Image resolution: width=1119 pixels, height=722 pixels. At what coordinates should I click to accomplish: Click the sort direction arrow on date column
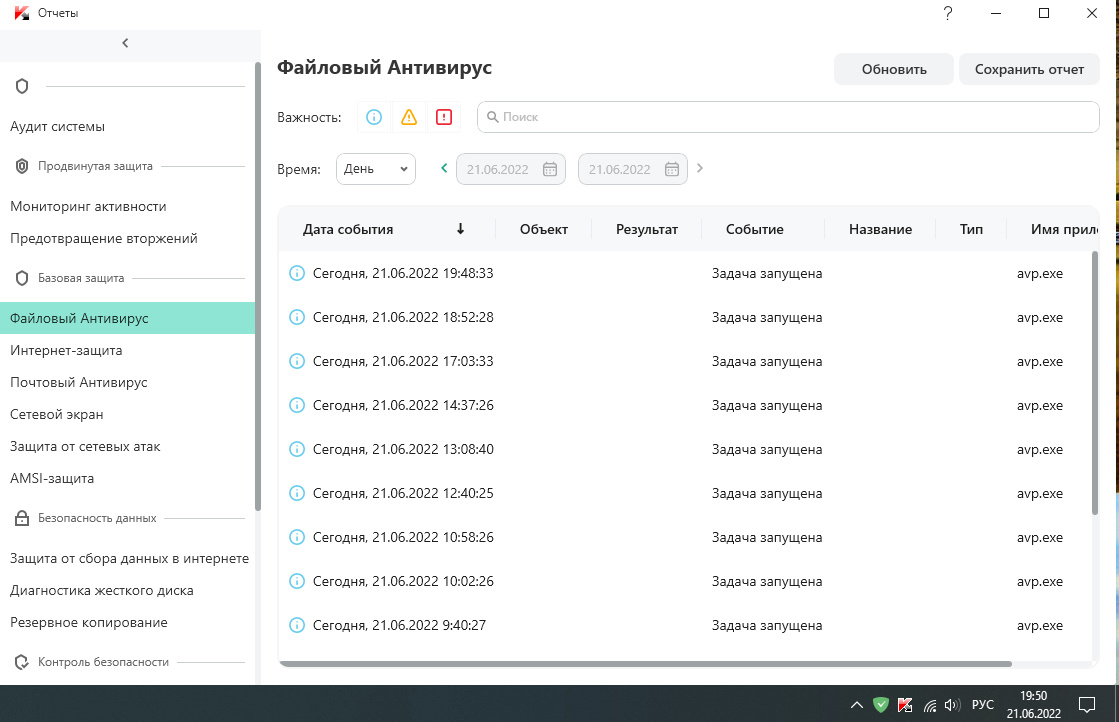(x=460, y=229)
